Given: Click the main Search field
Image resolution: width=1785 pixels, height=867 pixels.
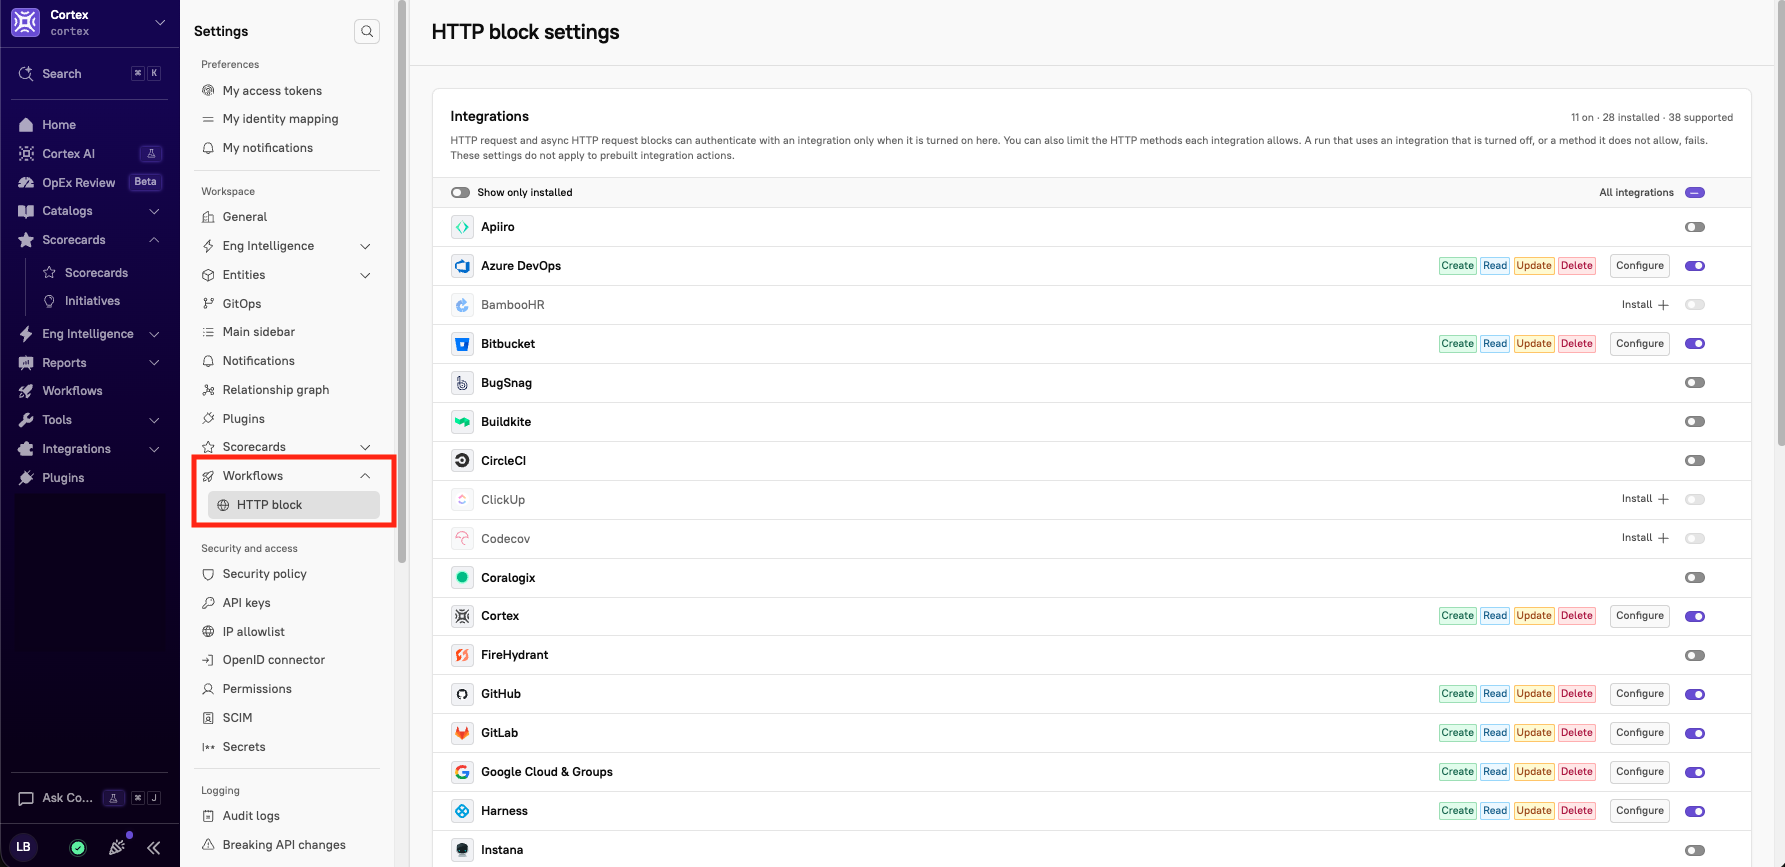Looking at the screenshot, I should pyautogui.click(x=90, y=74).
